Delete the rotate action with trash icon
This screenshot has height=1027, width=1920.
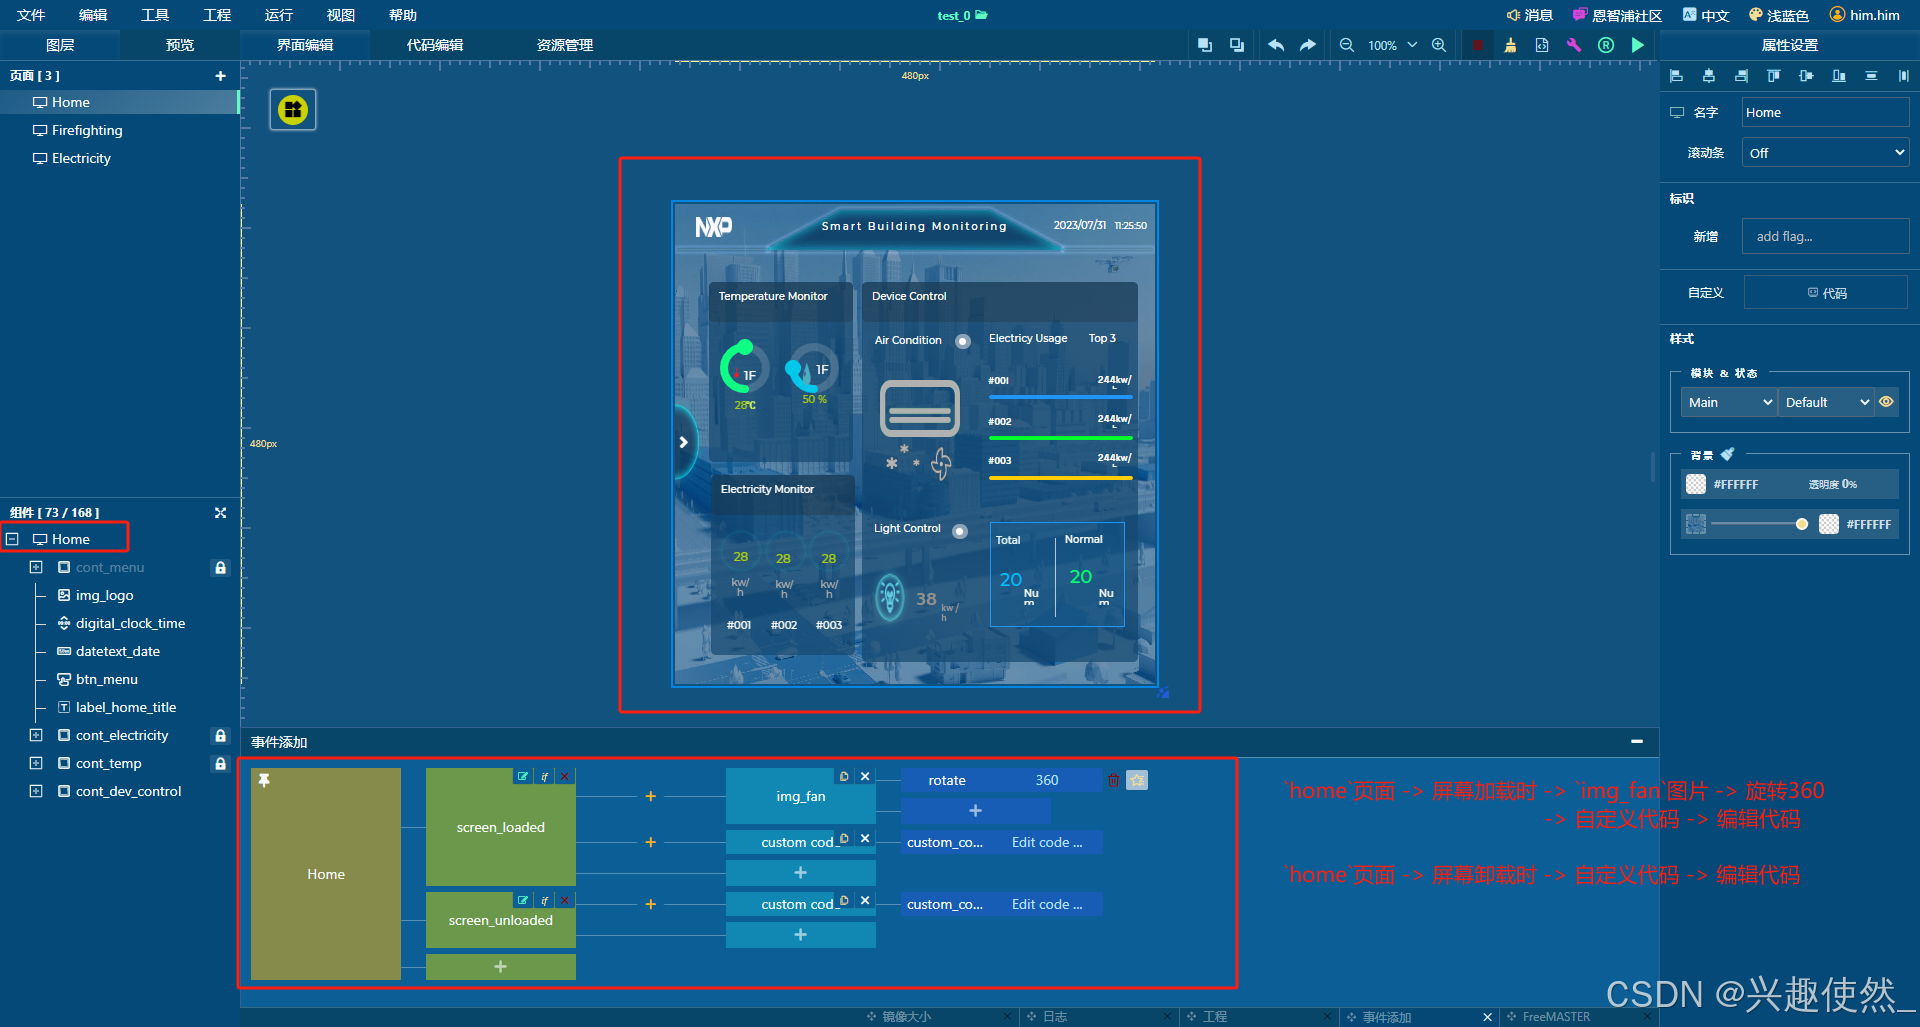click(x=1114, y=780)
